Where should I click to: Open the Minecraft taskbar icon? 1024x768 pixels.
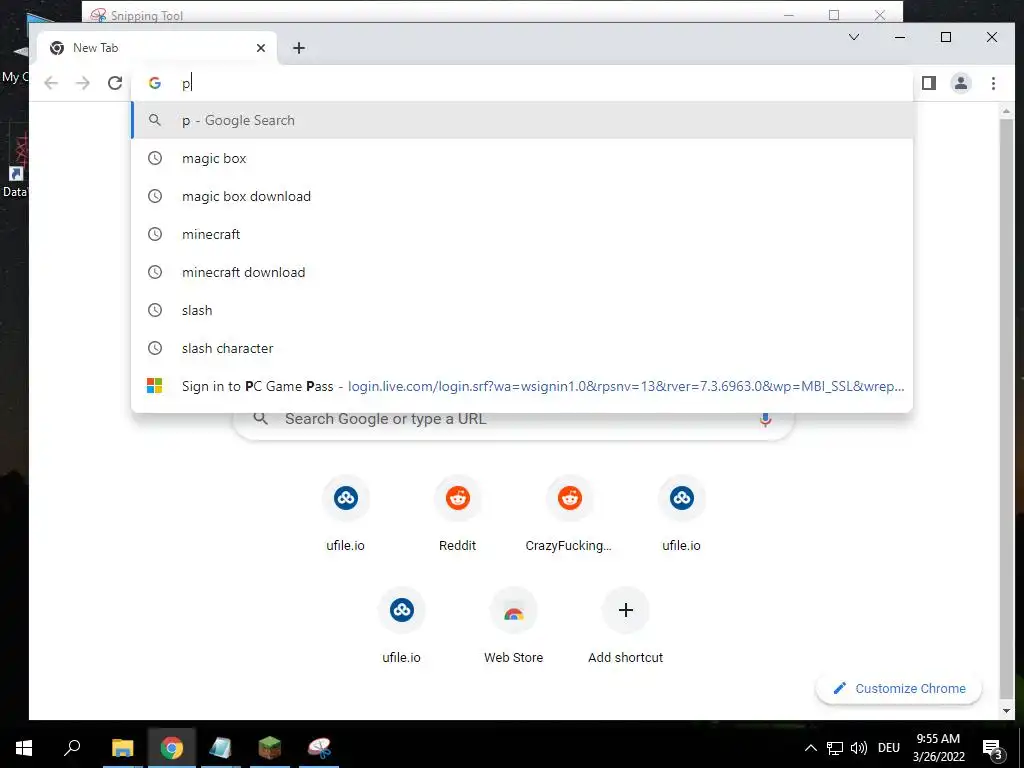[269, 747]
